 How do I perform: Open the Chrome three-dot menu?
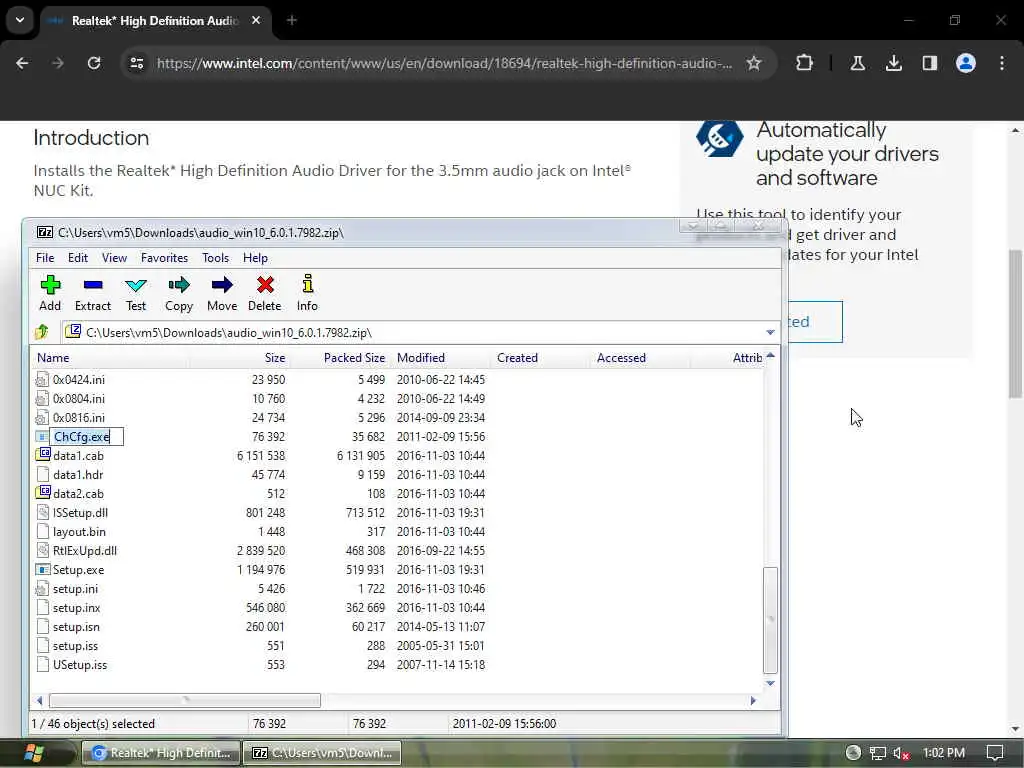(x=1002, y=63)
